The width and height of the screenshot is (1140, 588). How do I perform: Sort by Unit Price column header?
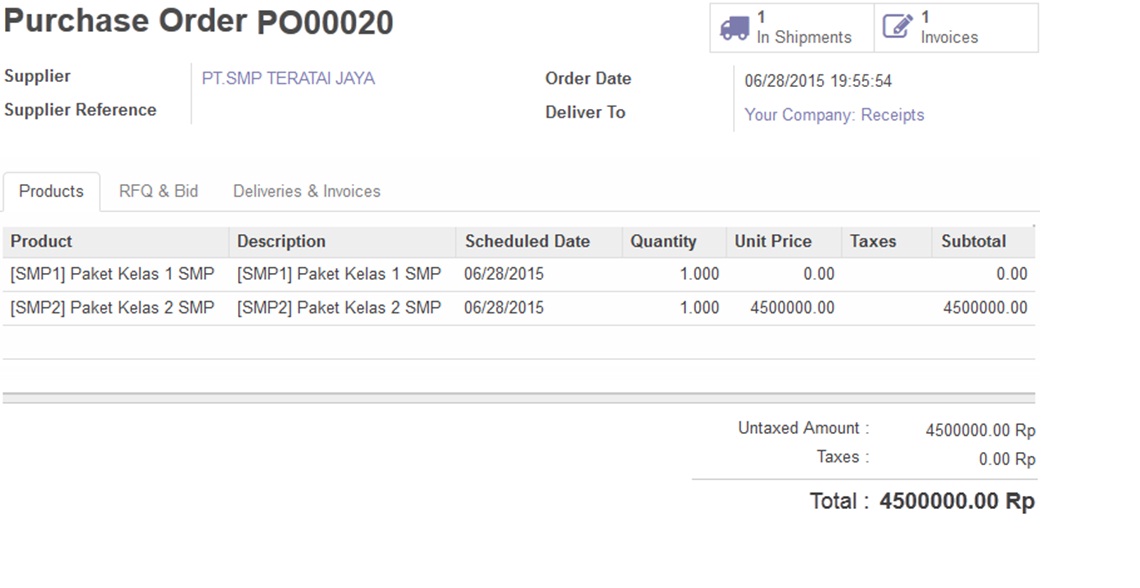pyautogui.click(x=773, y=241)
